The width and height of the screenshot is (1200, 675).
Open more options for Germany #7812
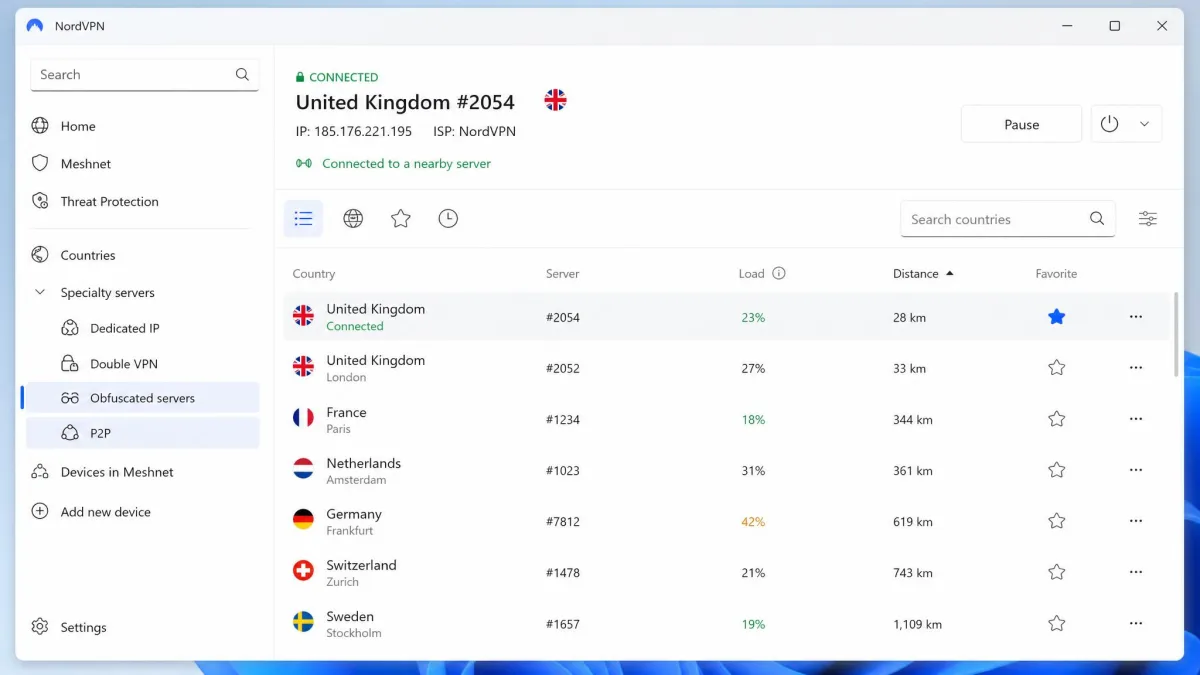point(1135,521)
